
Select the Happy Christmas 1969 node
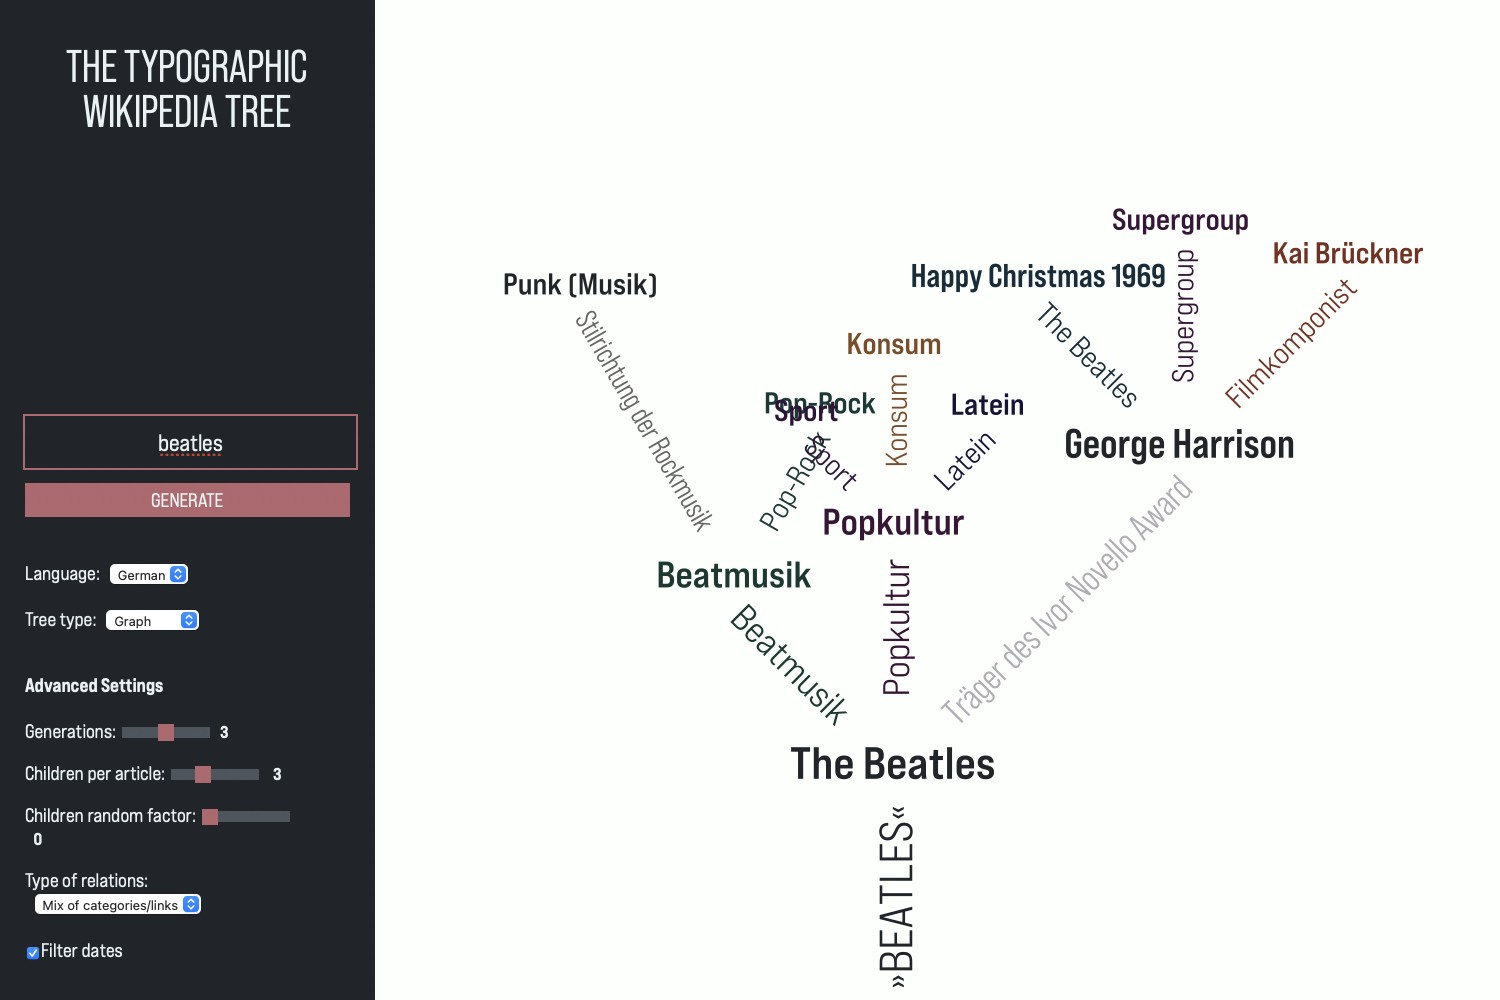tap(1038, 277)
